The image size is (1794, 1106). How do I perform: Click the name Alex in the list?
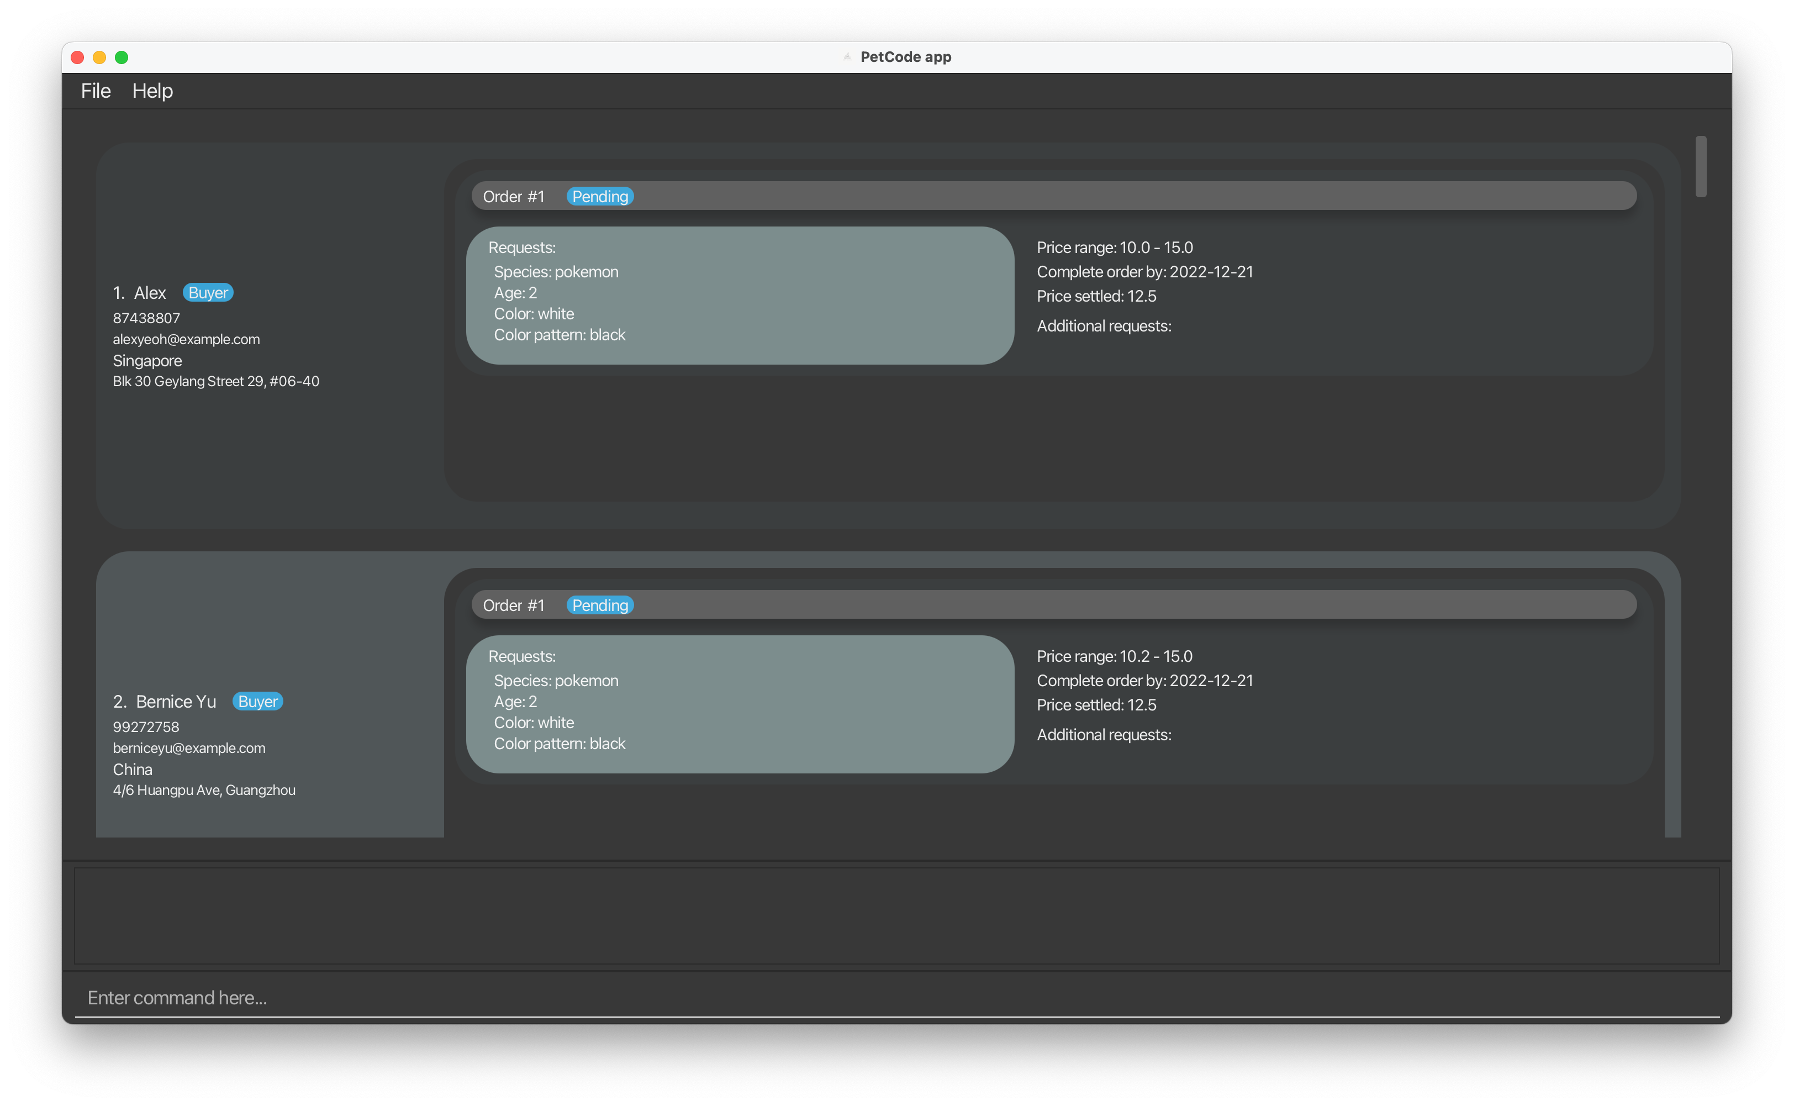pos(150,293)
